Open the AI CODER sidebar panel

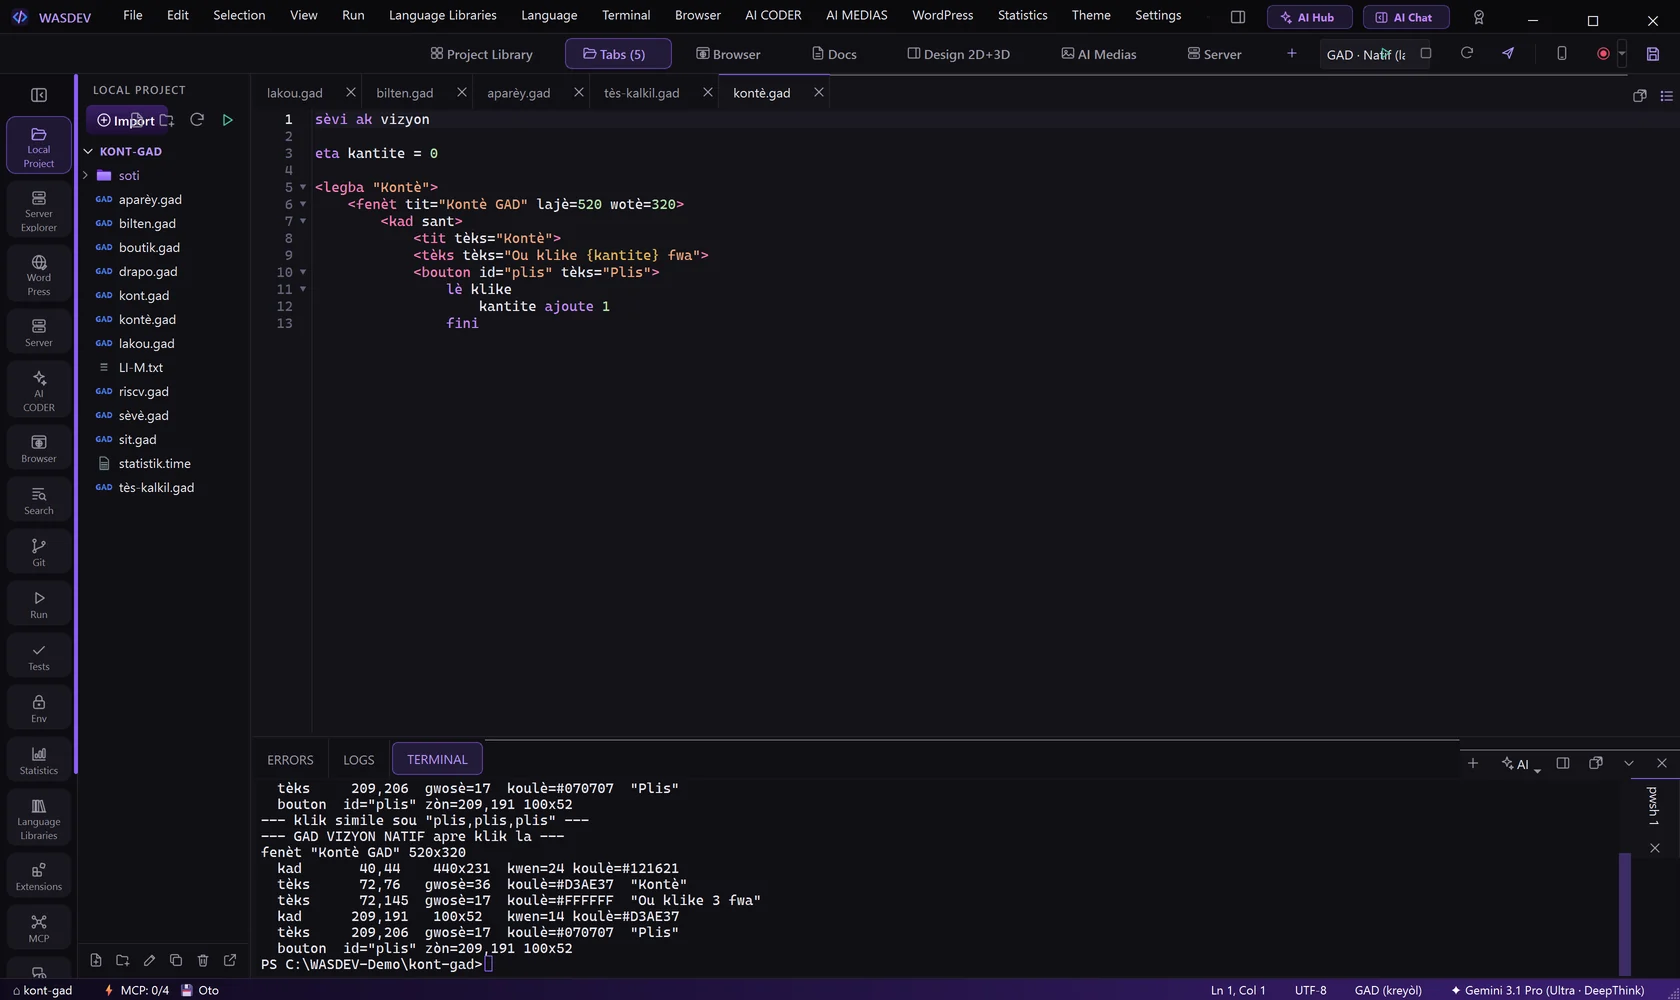(x=38, y=390)
